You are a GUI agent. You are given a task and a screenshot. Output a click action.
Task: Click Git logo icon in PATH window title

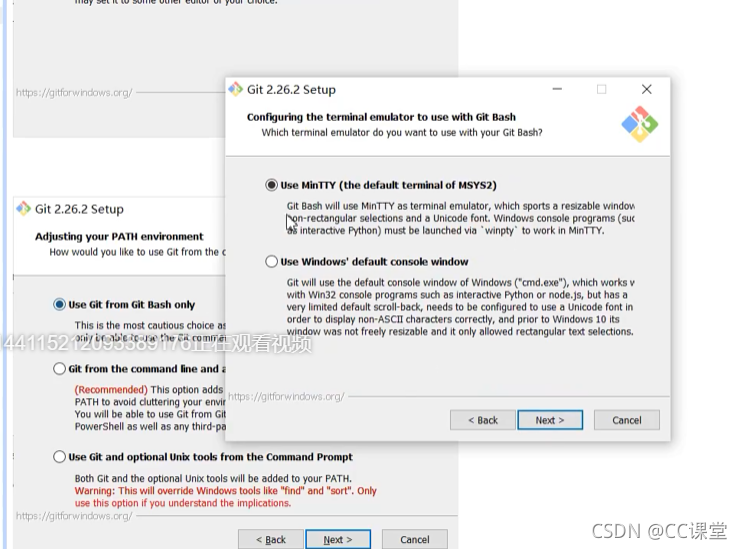[x=23, y=208]
